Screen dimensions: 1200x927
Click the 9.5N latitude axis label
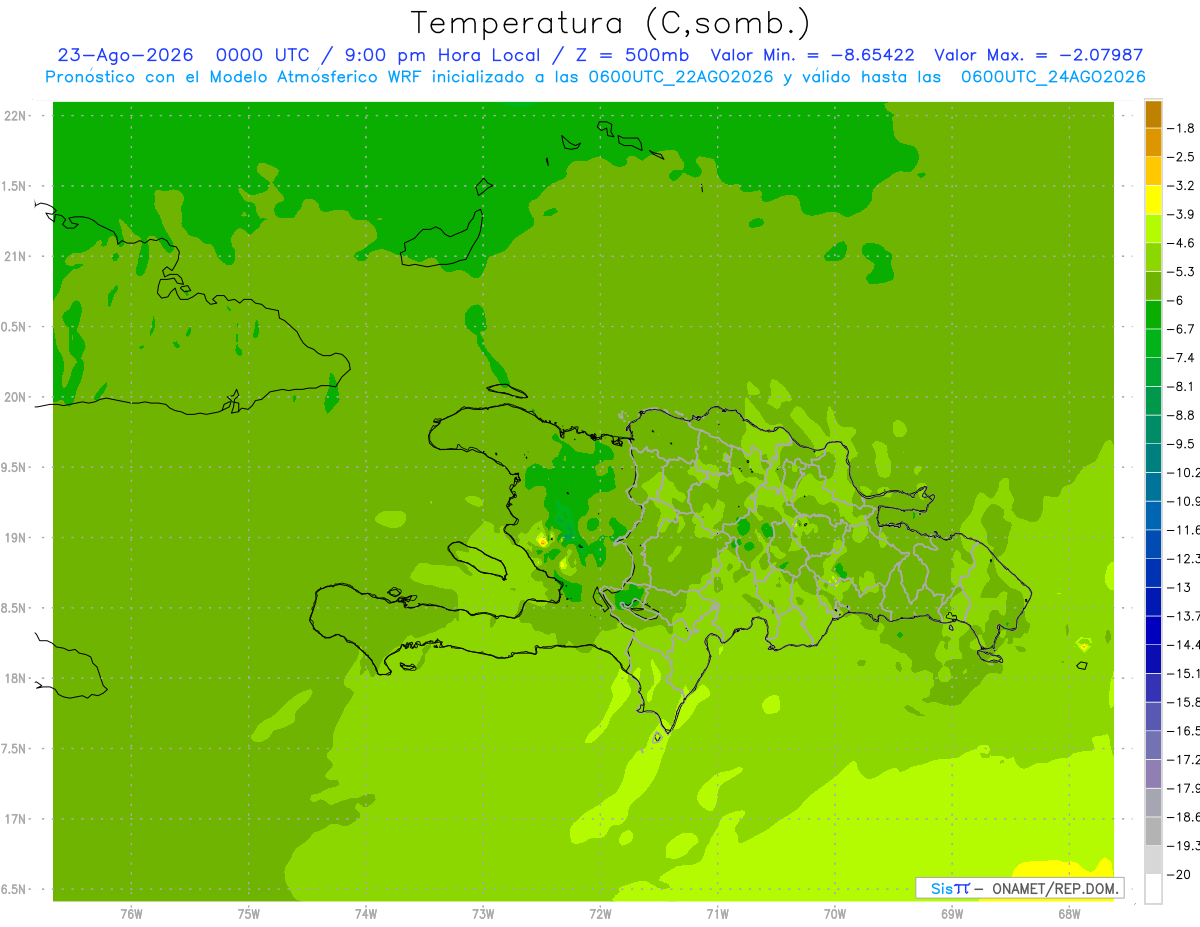(x=15, y=467)
